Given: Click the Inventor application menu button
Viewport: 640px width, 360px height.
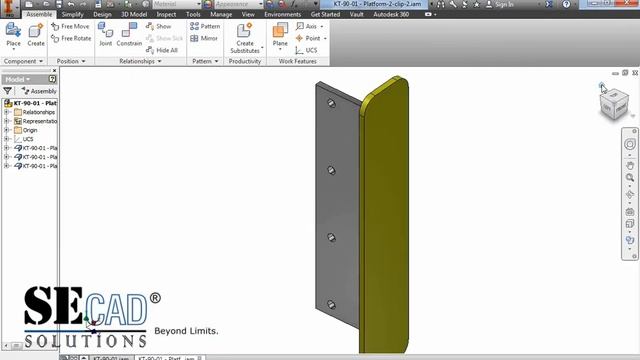Looking at the screenshot, I should pos(9,8).
